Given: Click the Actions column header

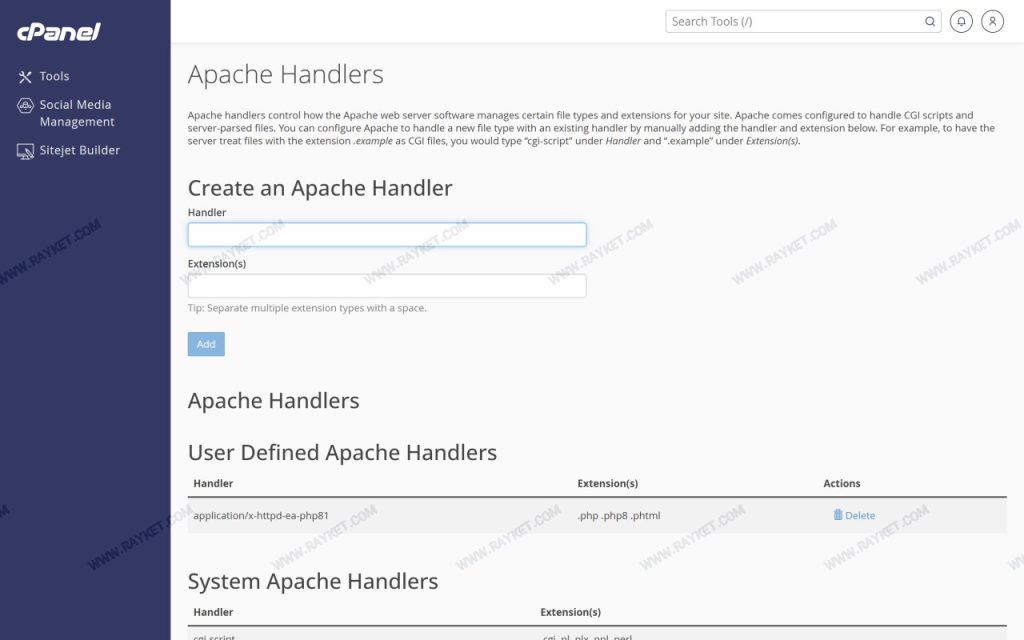Looking at the screenshot, I should (842, 483).
